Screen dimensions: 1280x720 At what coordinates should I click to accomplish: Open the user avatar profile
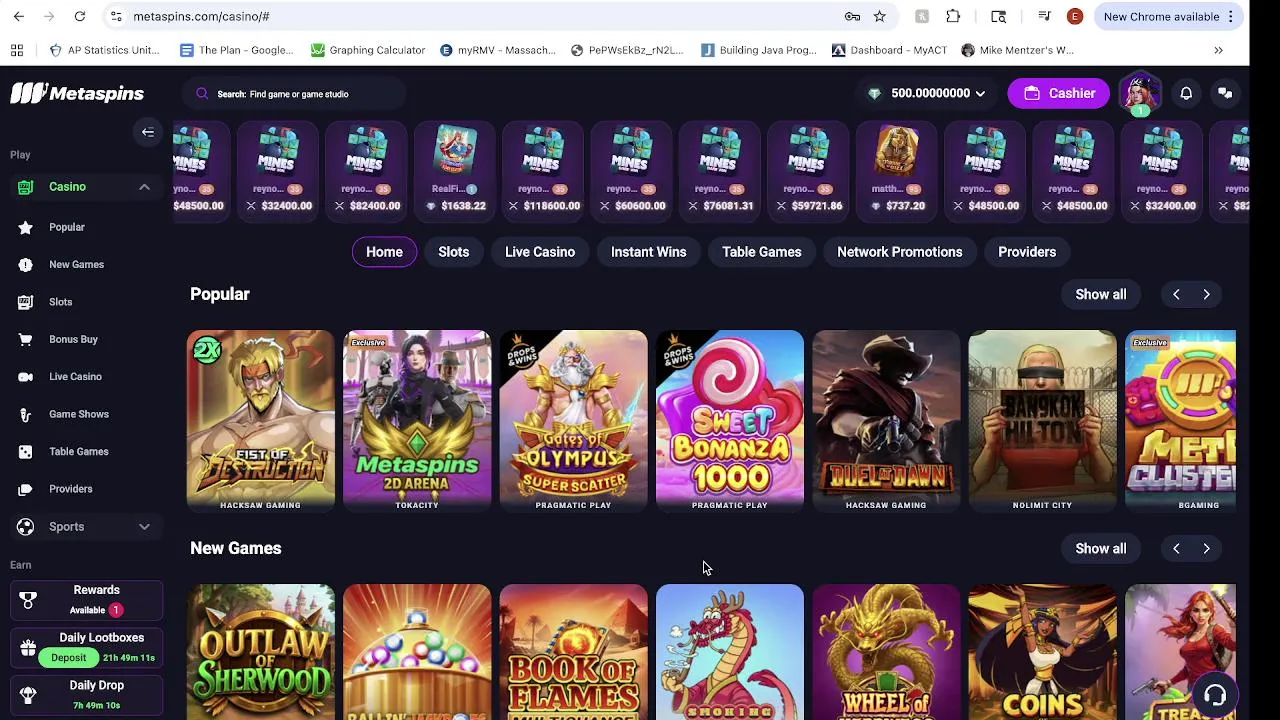[x=1139, y=93]
